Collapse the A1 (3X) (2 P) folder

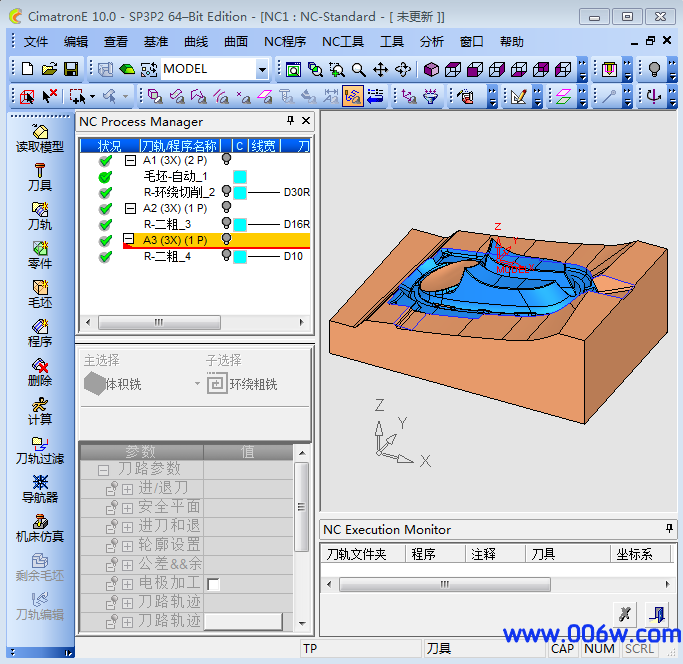pos(130,160)
